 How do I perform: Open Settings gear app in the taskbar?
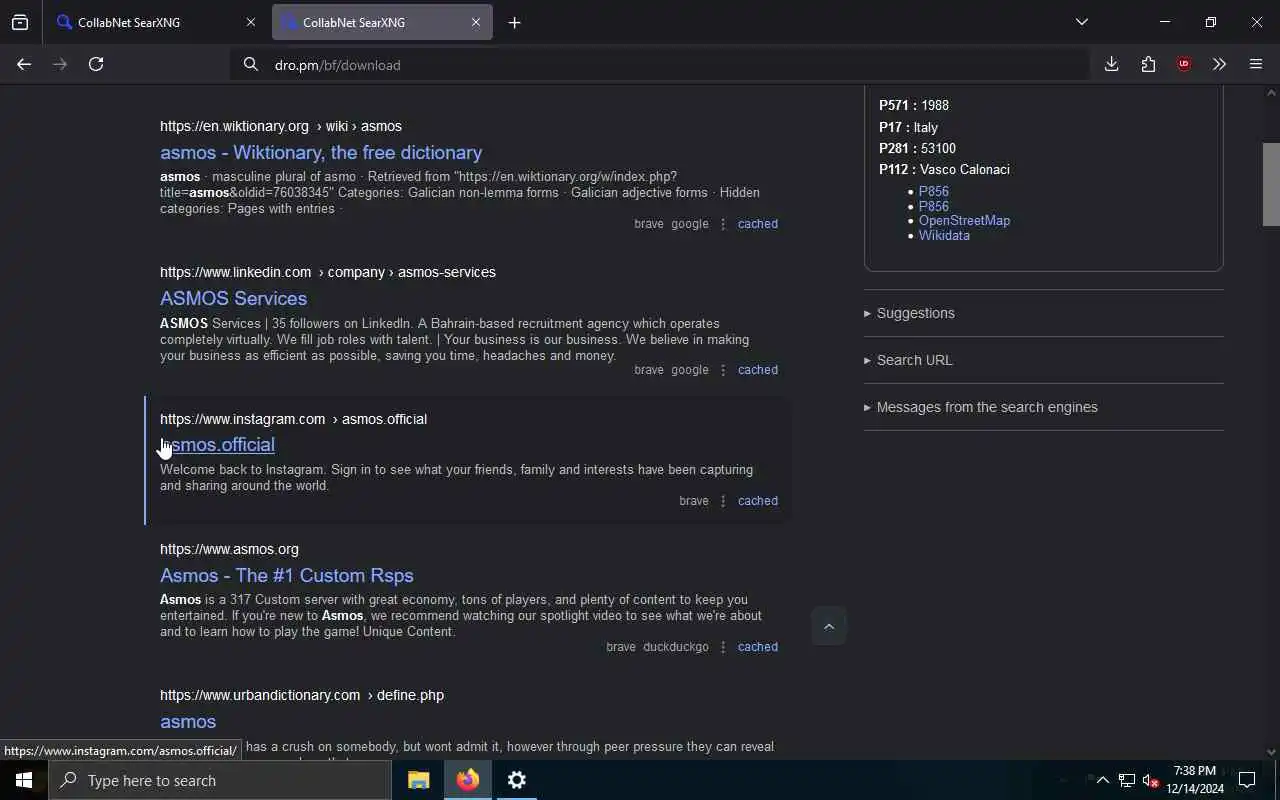point(516,780)
